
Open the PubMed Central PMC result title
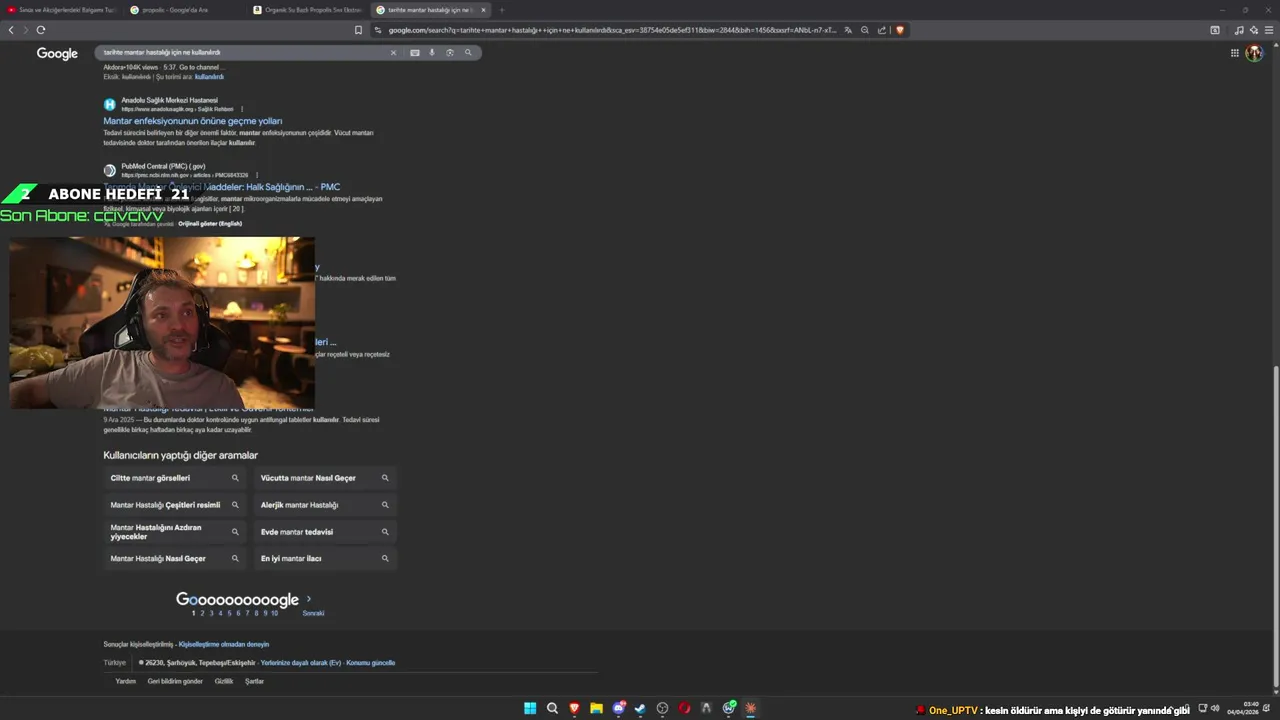(222, 187)
